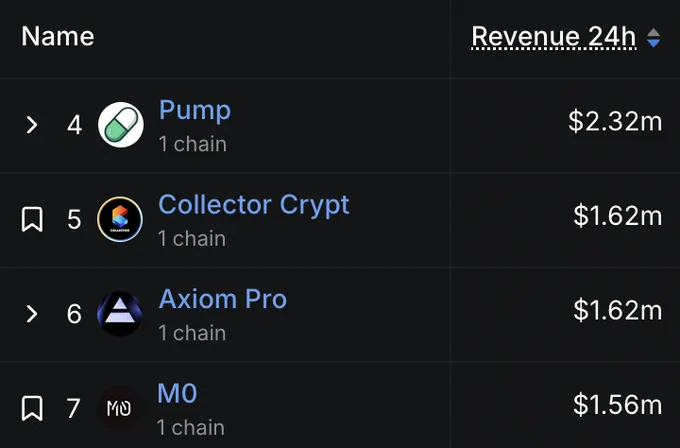Click the Collector Crypt logo icon
Viewport: 680px width, 448px height.
tap(120, 219)
